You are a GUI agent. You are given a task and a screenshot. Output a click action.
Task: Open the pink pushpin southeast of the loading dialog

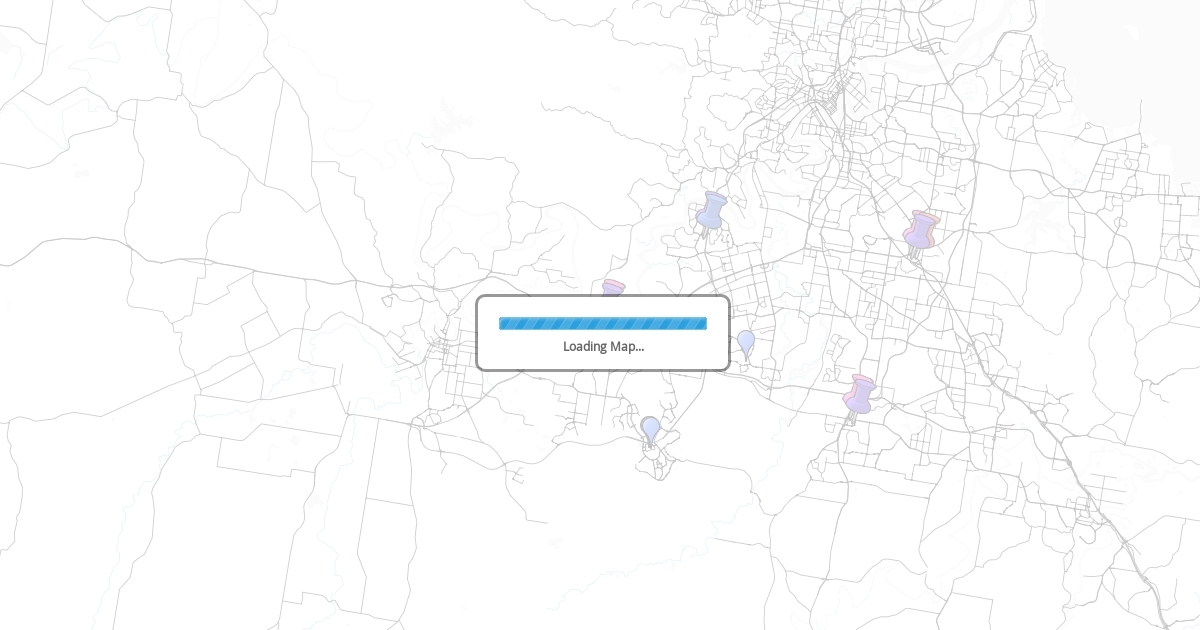pos(859,394)
